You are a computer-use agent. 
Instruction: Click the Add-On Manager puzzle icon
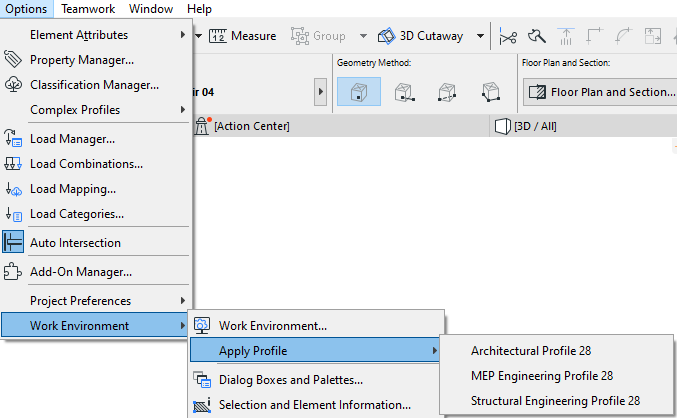(13, 272)
